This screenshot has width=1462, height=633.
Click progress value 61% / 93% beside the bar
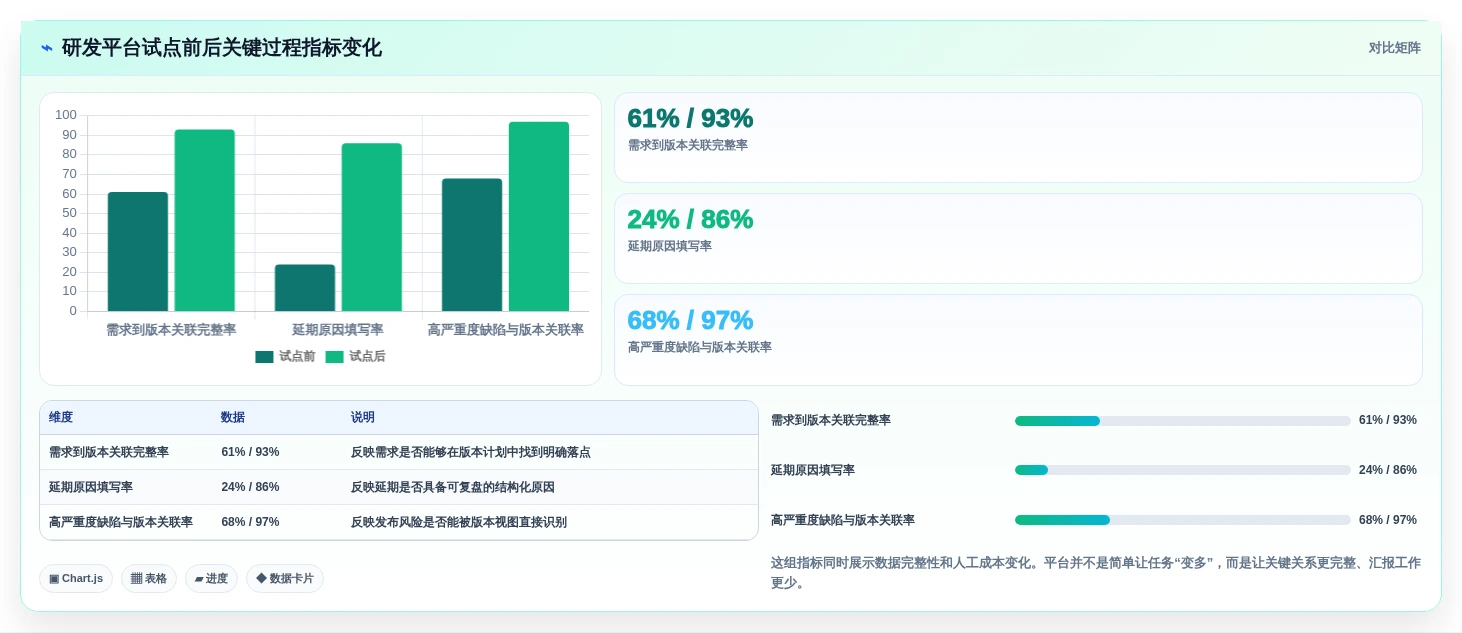click(x=1388, y=420)
